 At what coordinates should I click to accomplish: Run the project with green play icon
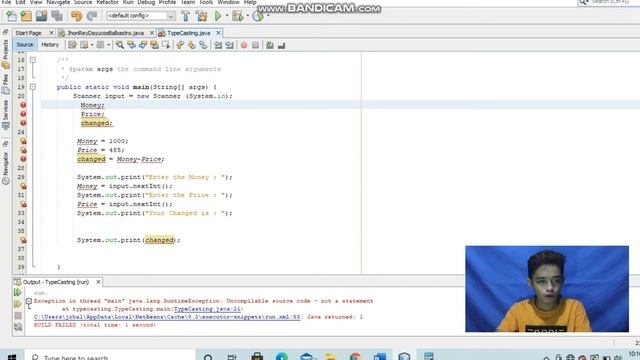(218, 16)
